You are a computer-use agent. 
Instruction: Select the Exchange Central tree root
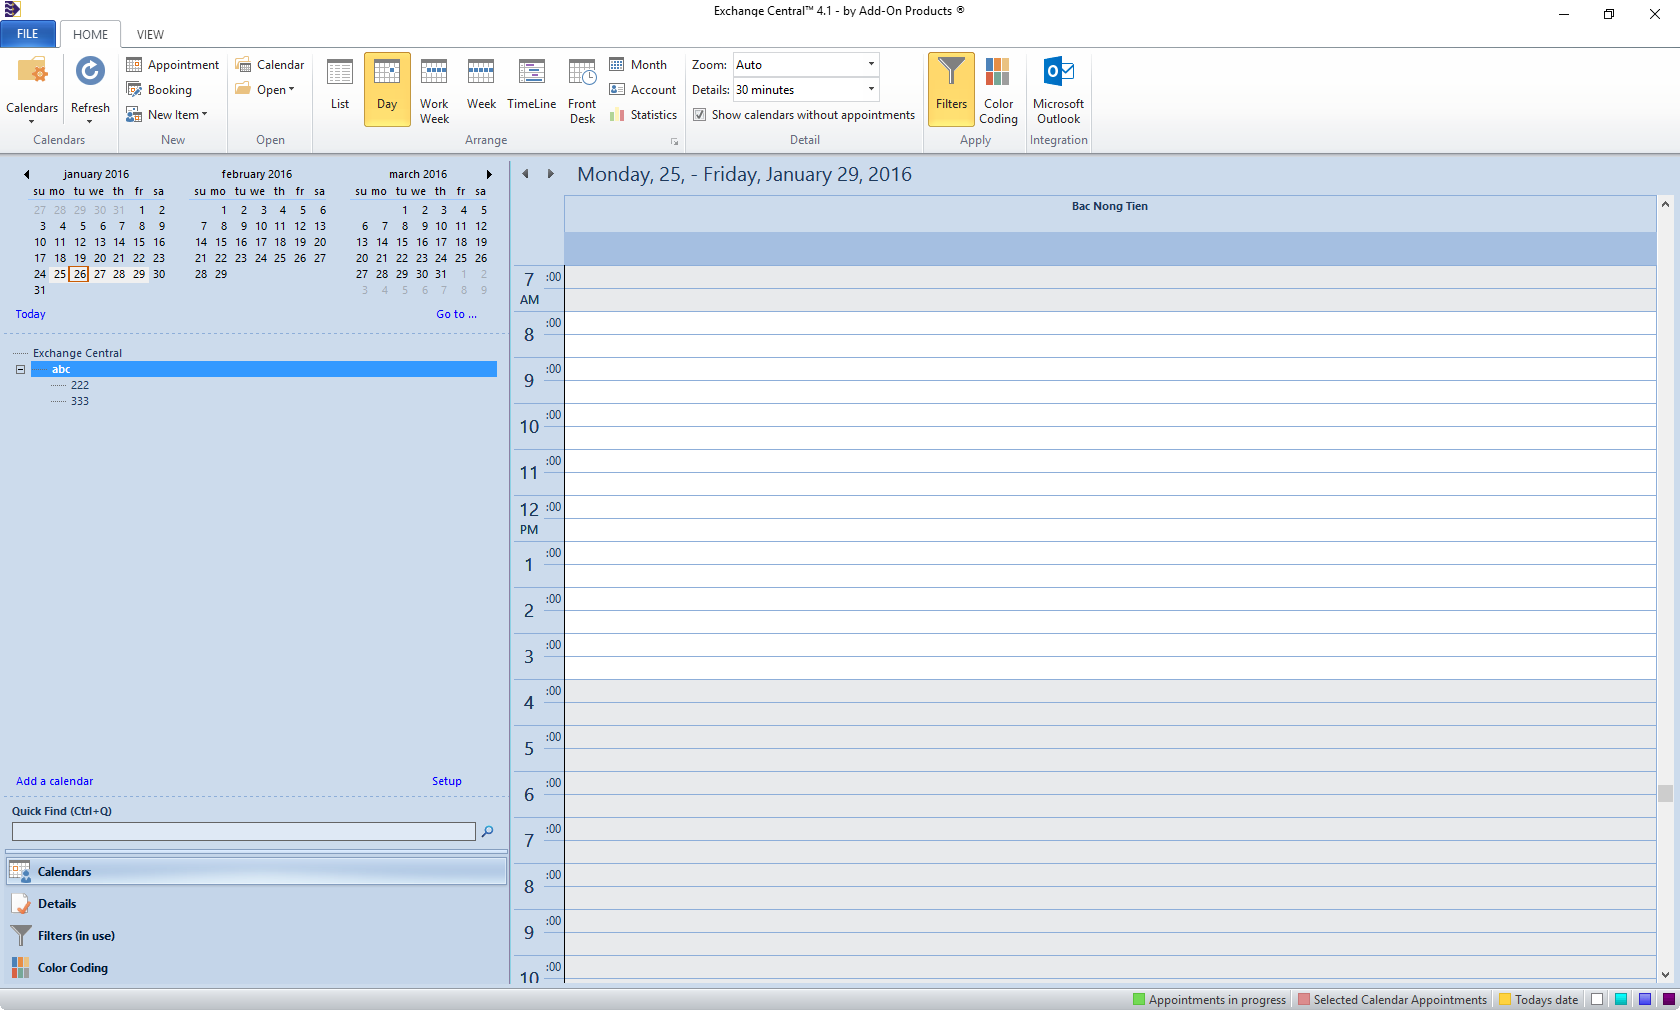point(77,354)
